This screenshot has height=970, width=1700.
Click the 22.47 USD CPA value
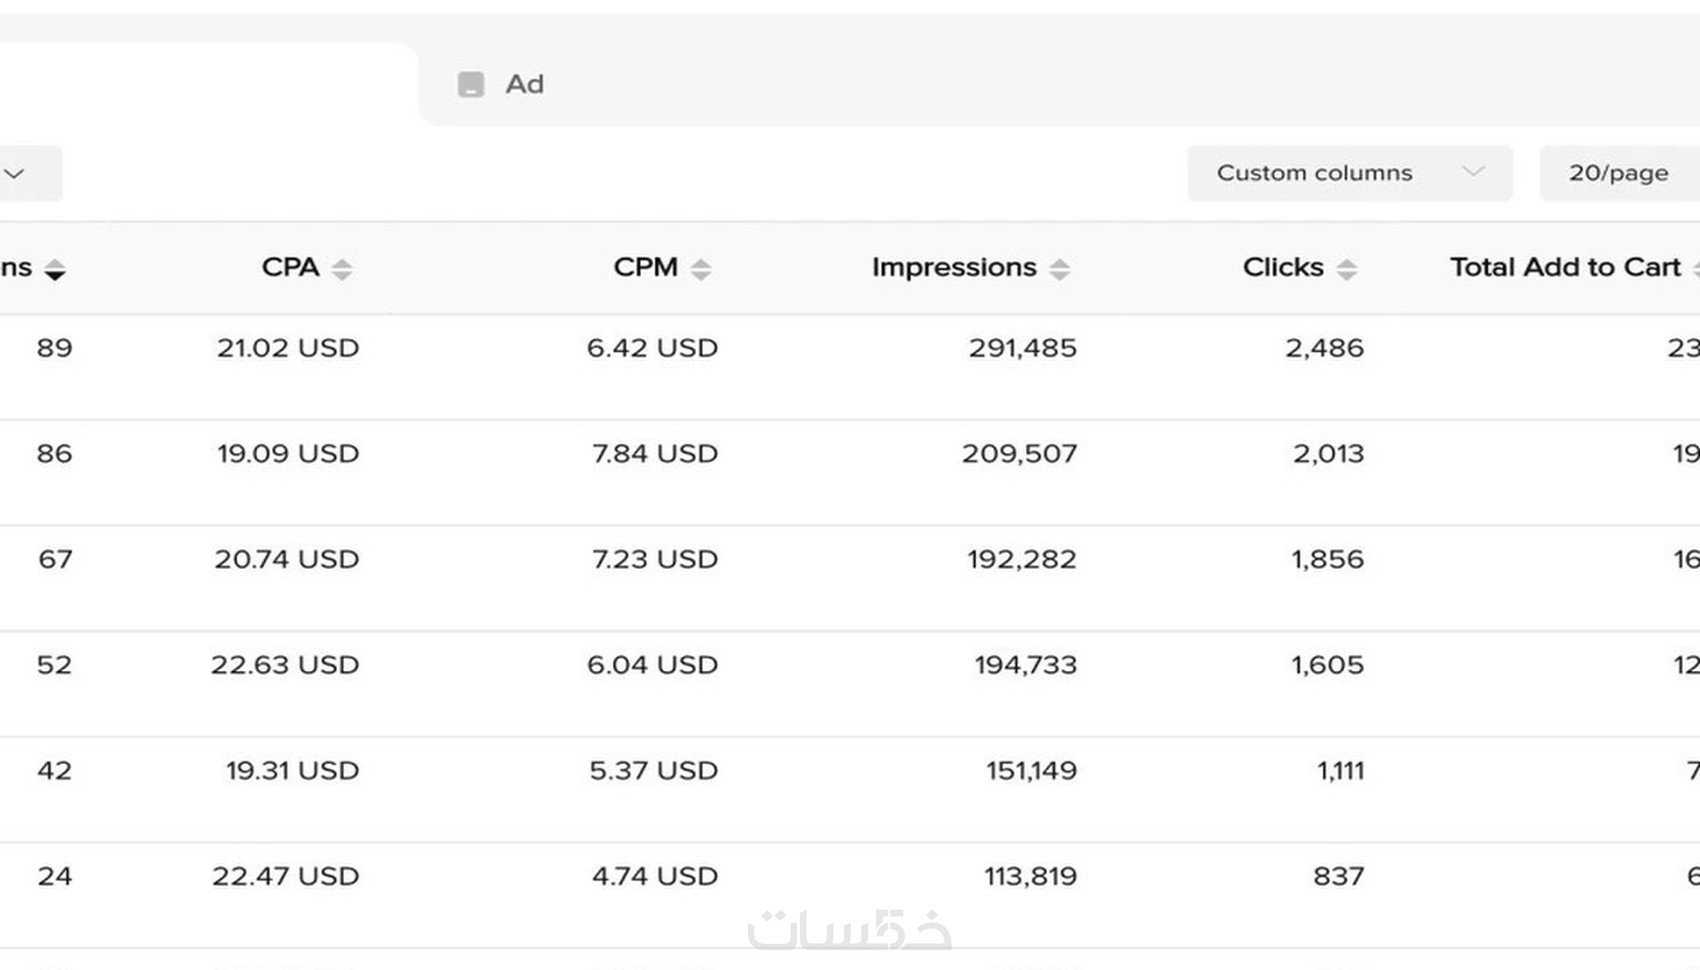(x=285, y=877)
